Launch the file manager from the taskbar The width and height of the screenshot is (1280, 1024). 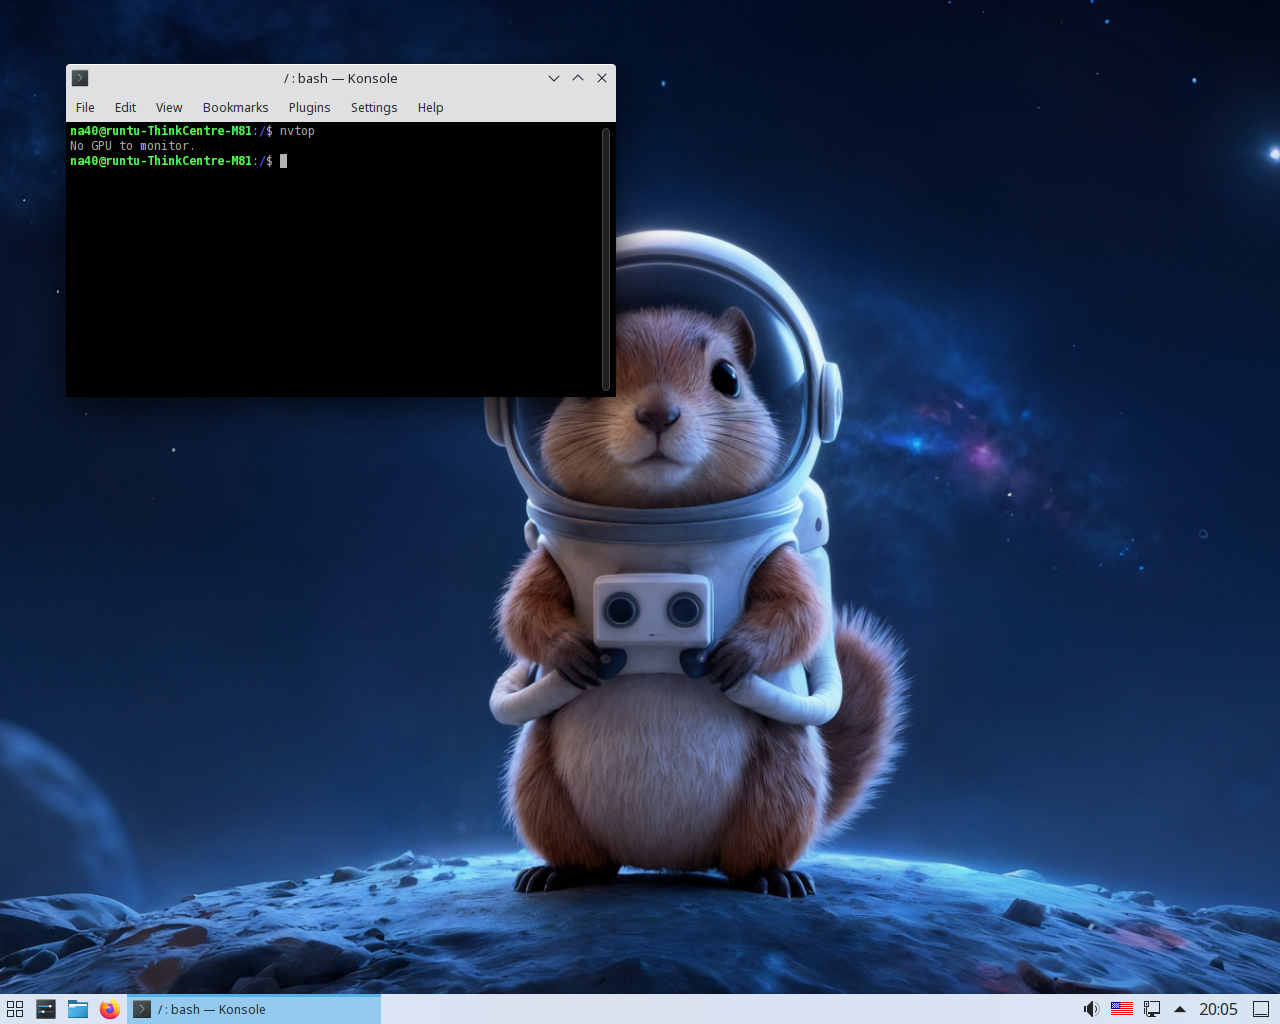tap(78, 1009)
